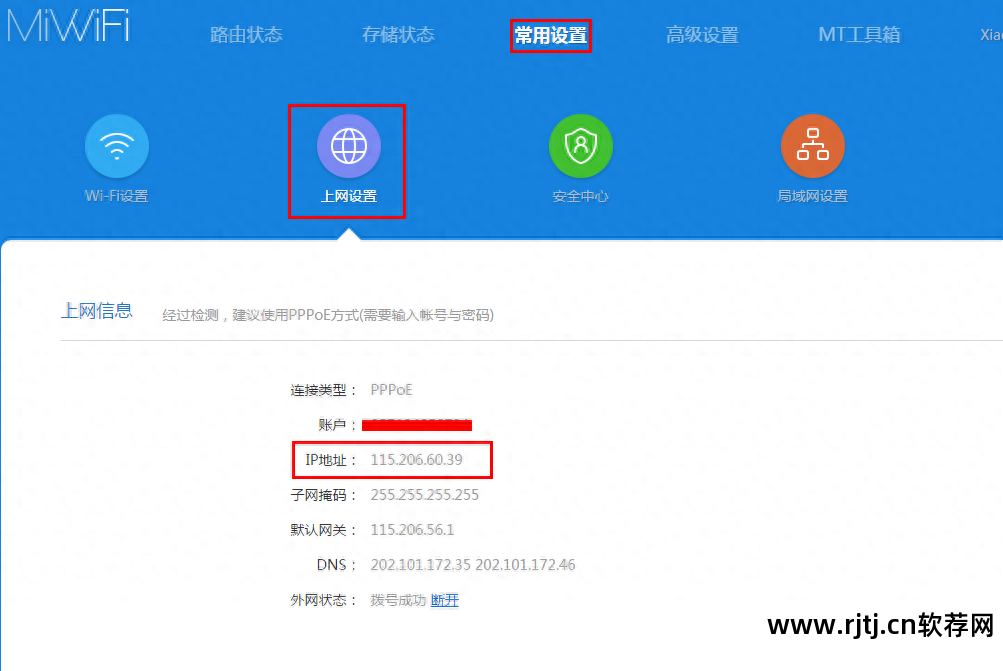This screenshot has width=1003, height=671.
Task: Click the blue Wi-Fi signal circle
Action: click(116, 145)
